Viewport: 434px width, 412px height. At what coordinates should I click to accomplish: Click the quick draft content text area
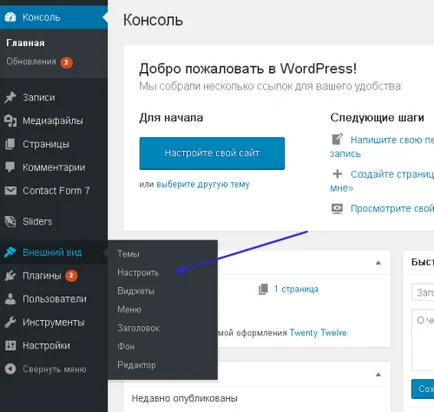[x=423, y=340]
